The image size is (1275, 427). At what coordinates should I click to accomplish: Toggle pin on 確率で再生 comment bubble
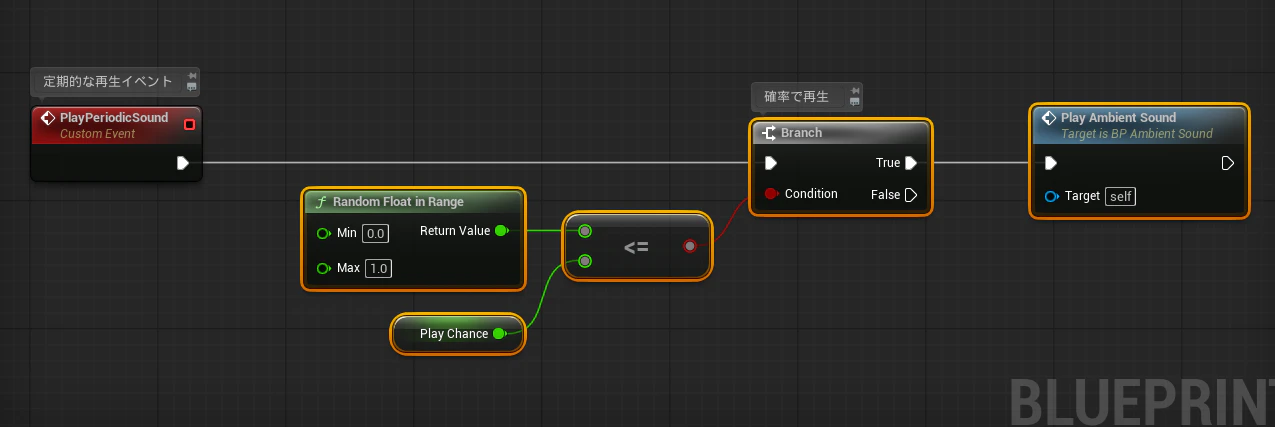click(855, 91)
